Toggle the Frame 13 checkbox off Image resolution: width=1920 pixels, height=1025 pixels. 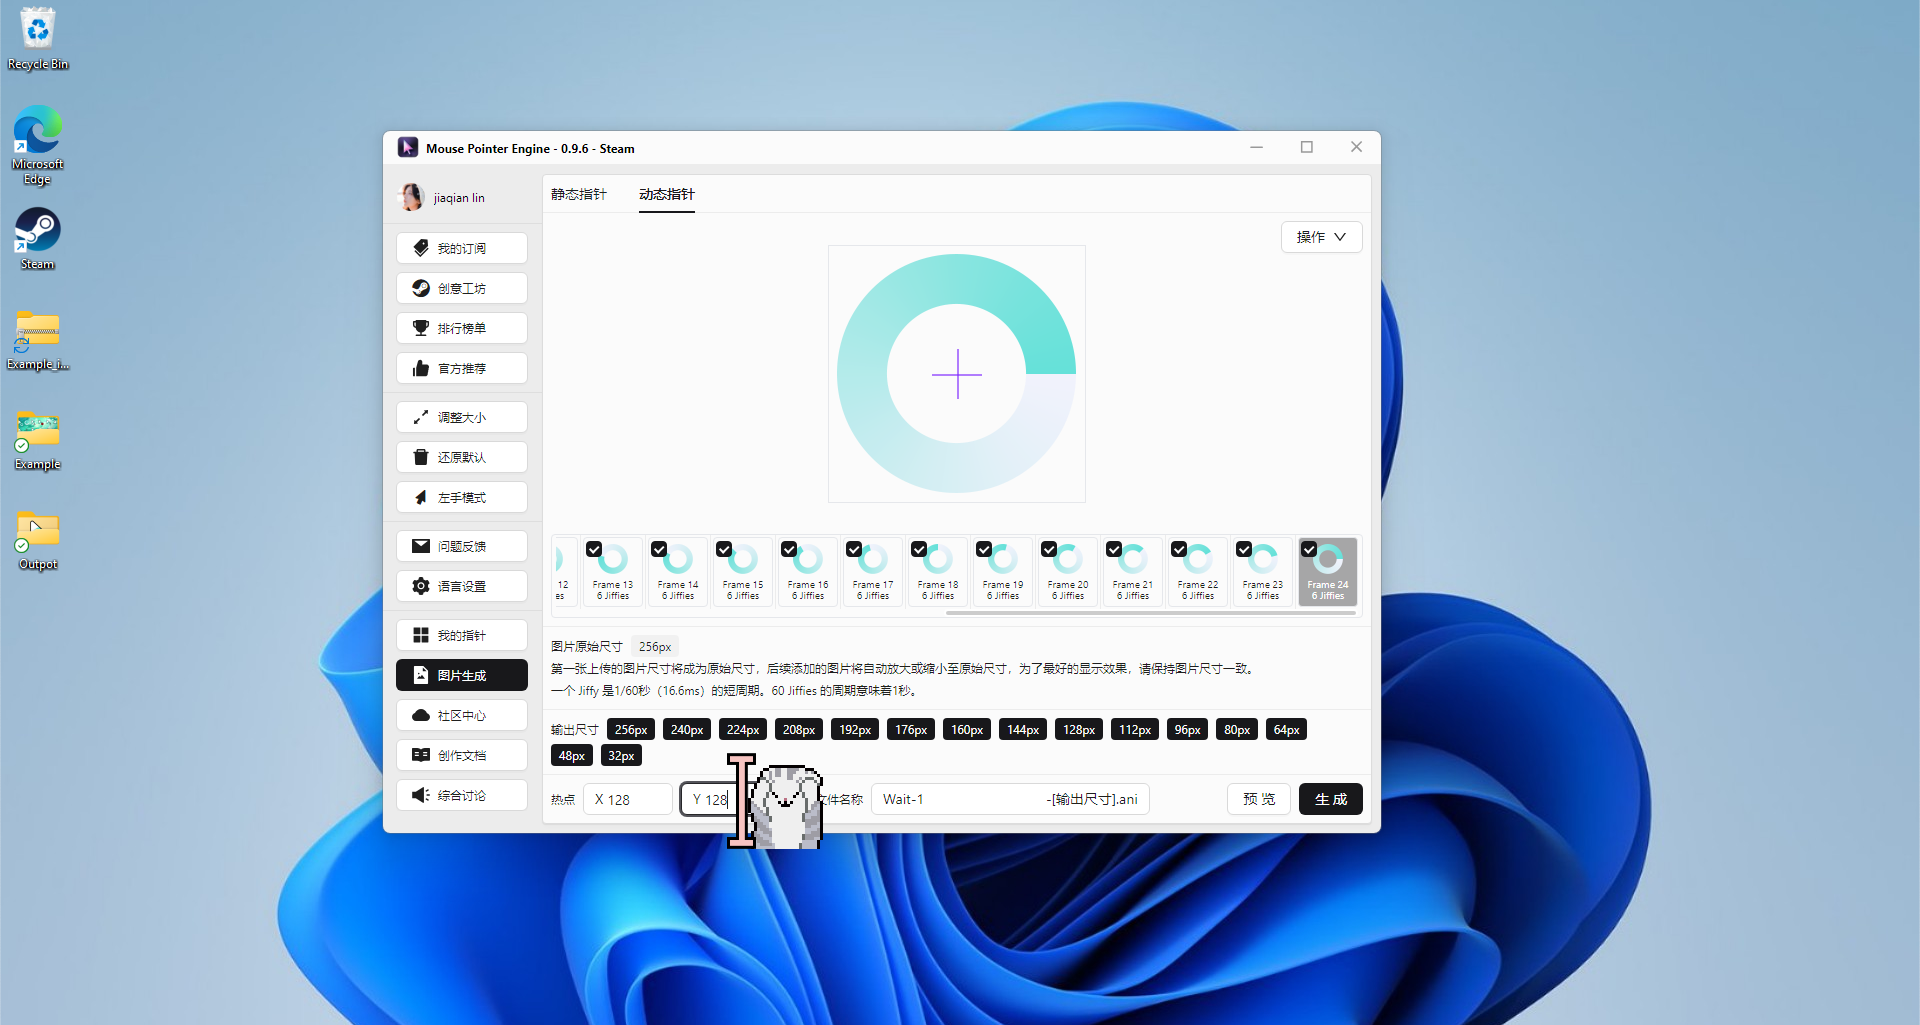(x=594, y=549)
